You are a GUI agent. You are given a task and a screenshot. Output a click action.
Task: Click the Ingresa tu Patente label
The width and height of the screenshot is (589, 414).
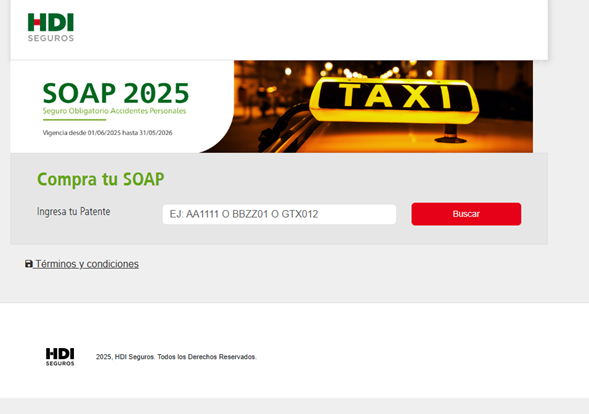pos(74,212)
